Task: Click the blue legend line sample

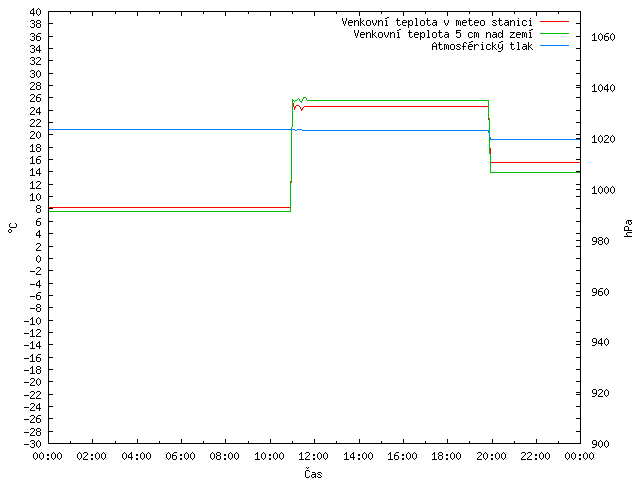Action: coord(554,45)
